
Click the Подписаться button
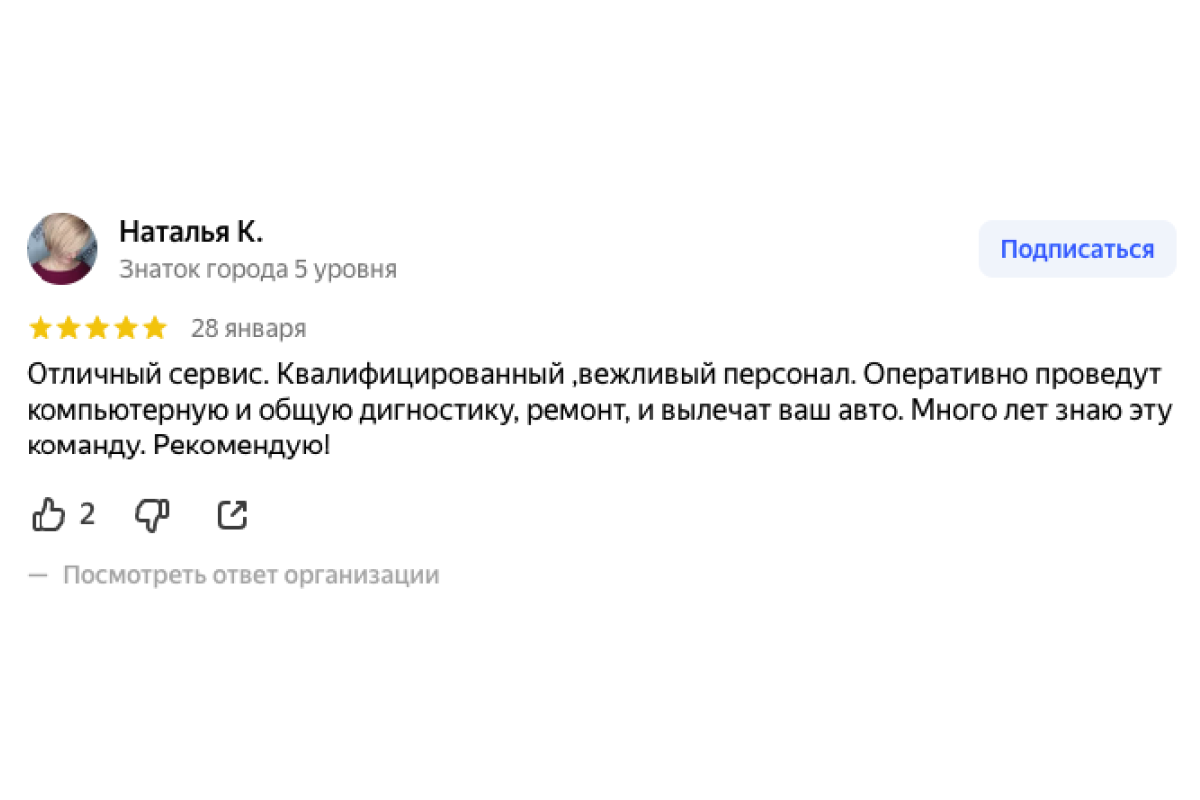click(x=1077, y=249)
